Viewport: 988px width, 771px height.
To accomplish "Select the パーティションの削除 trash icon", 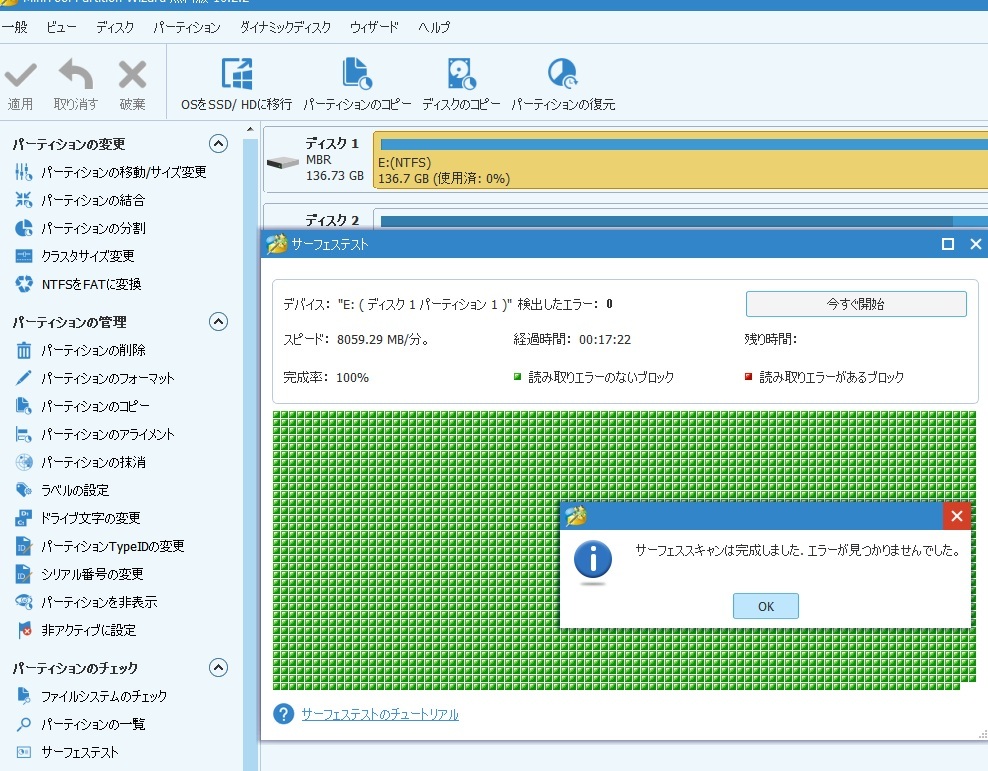I will (93, 350).
